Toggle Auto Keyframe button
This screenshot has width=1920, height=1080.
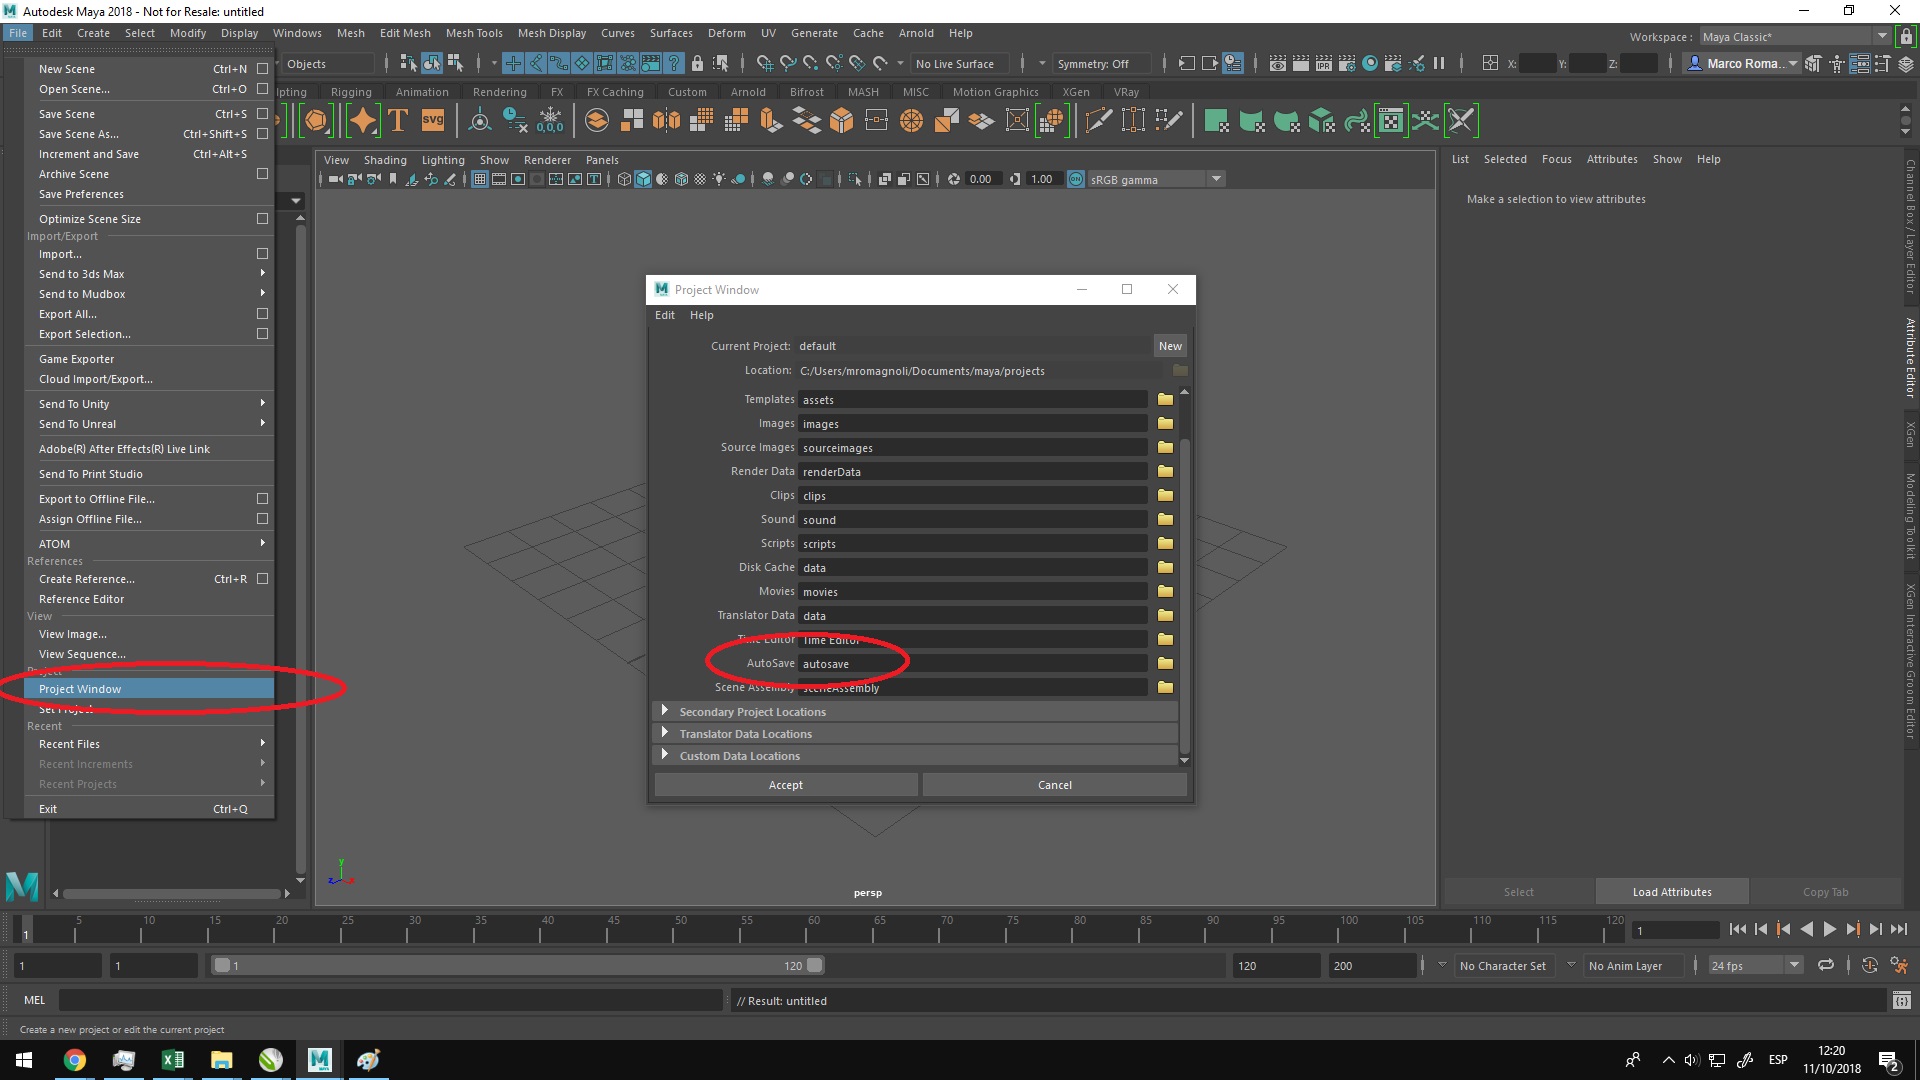pyautogui.click(x=1869, y=965)
